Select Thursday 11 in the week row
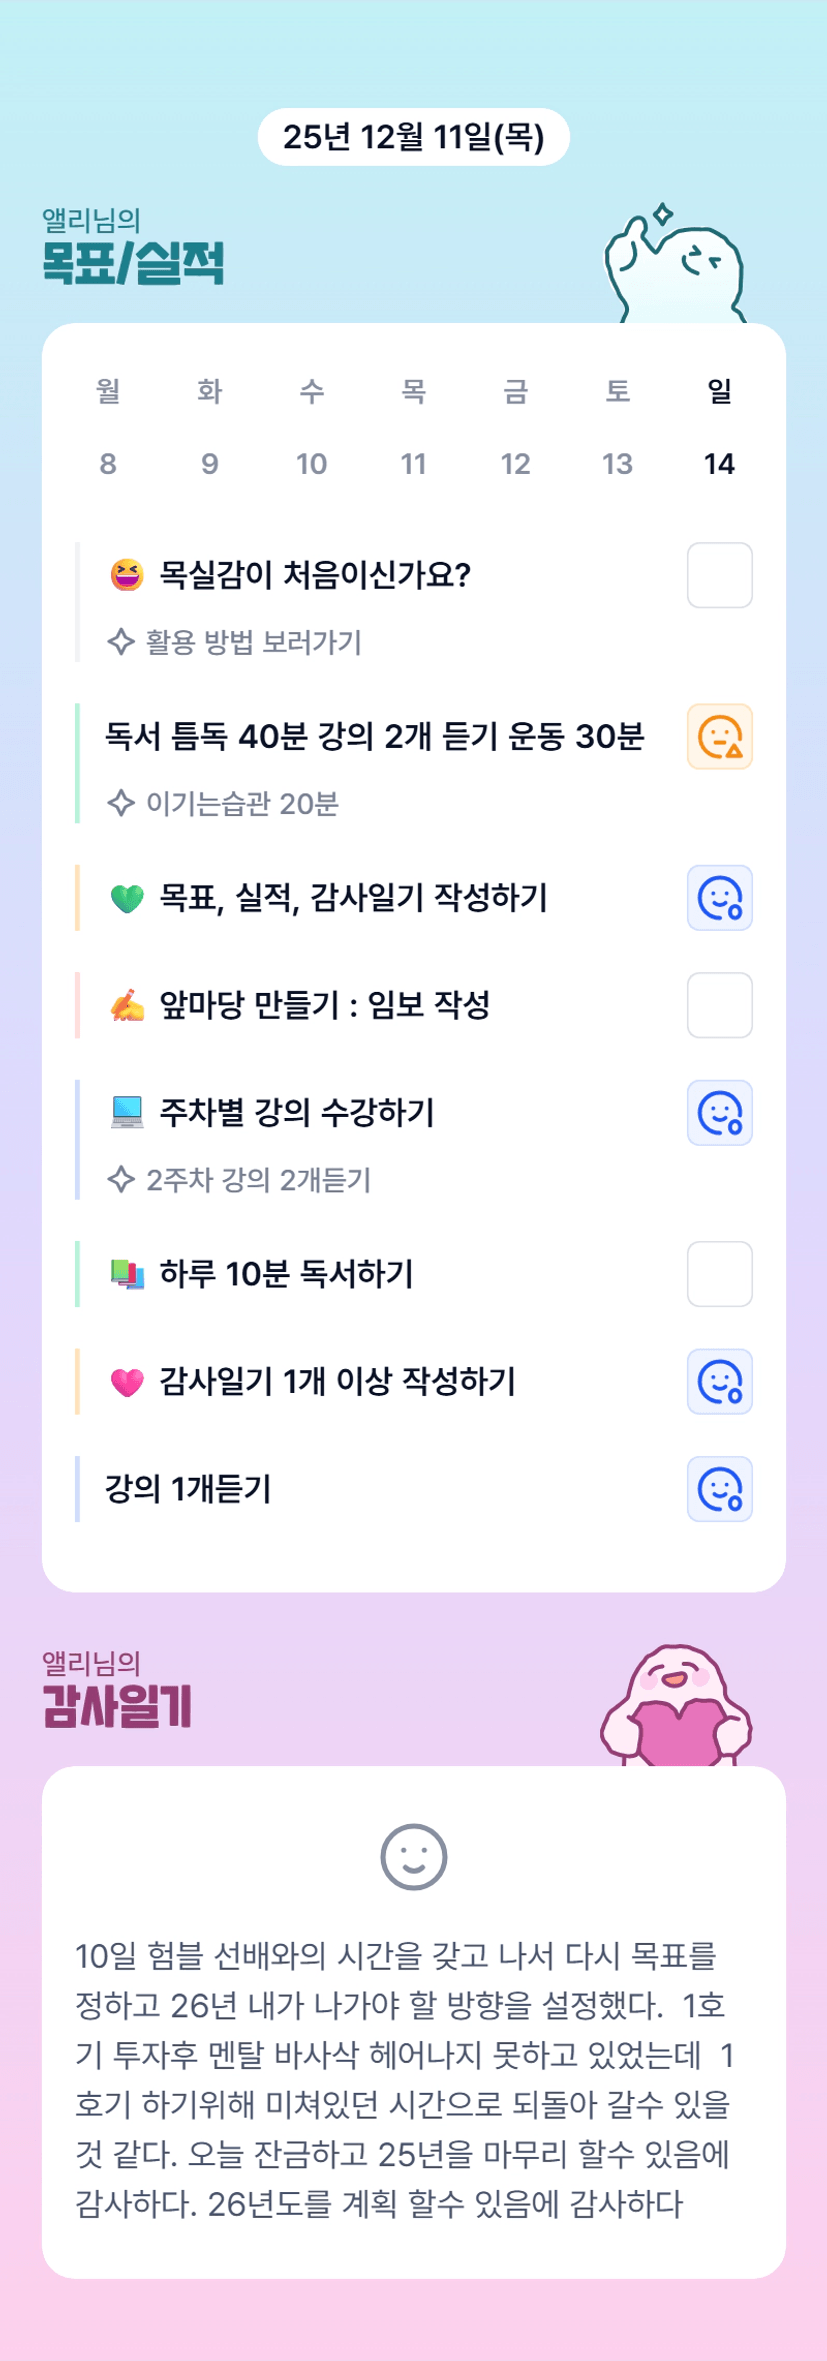827x2361 pixels. point(413,464)
